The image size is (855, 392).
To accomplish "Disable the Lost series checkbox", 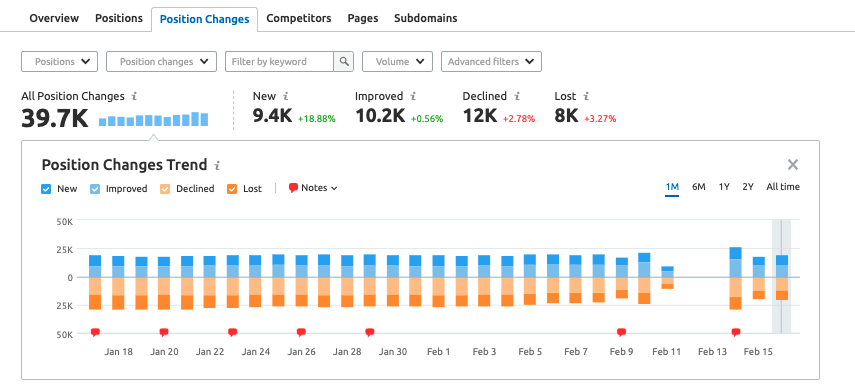I will click(x=232, y=189).
